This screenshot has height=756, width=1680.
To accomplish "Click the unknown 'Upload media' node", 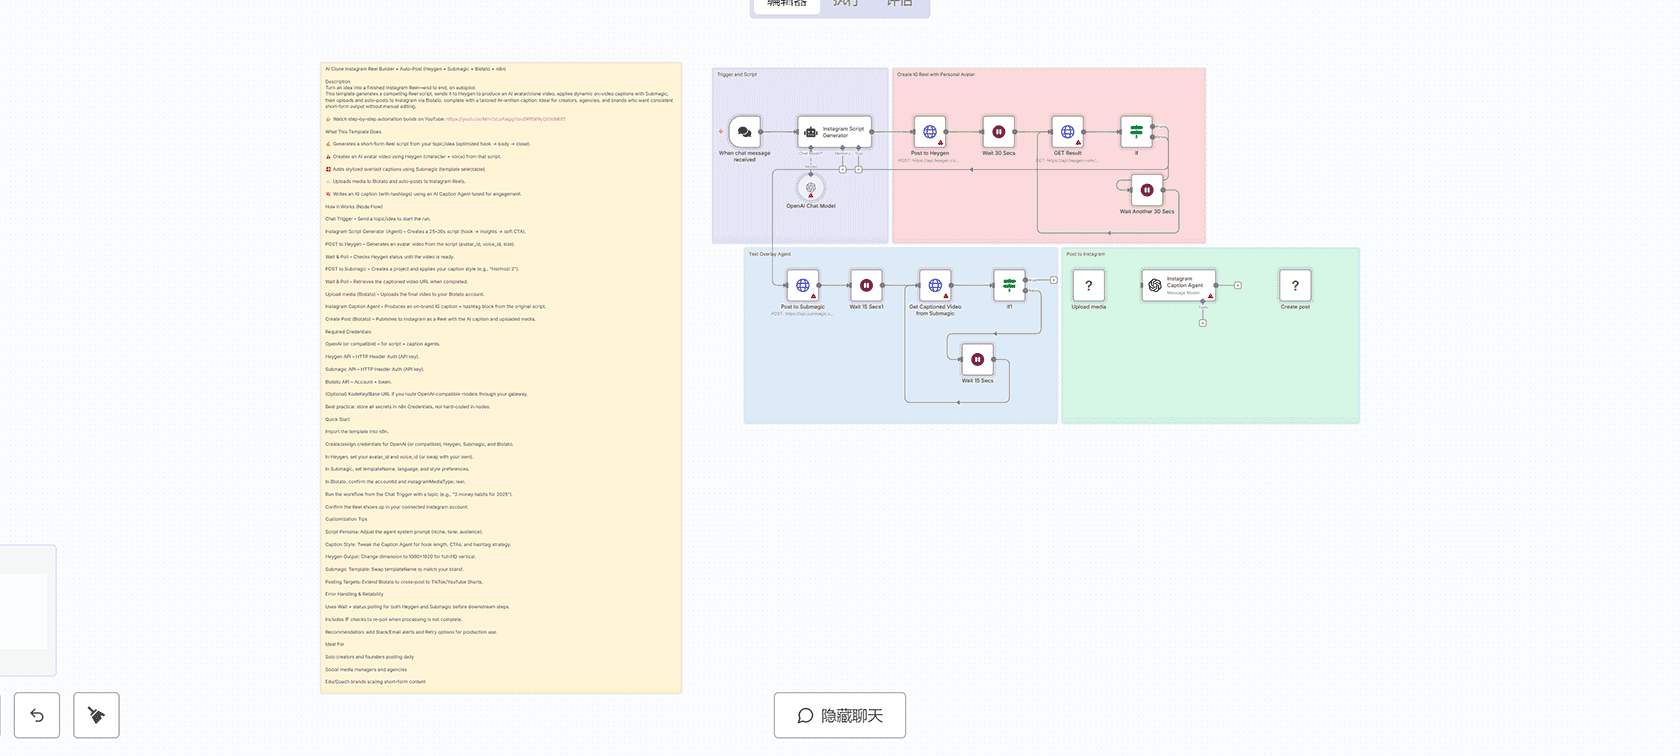I will coord(1088,285).
